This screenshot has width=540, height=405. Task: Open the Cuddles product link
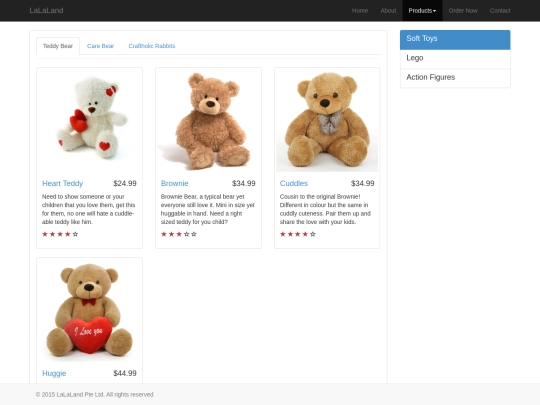coord(293,184)
